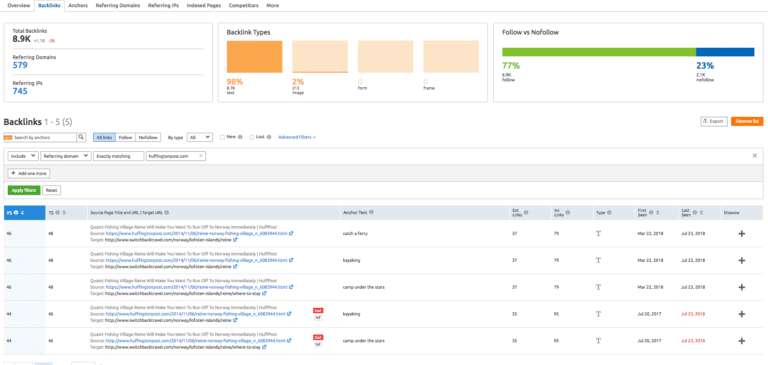Select the Nofollow link filter toggle
The image size is (768, 365).
[x=148, y=138]
